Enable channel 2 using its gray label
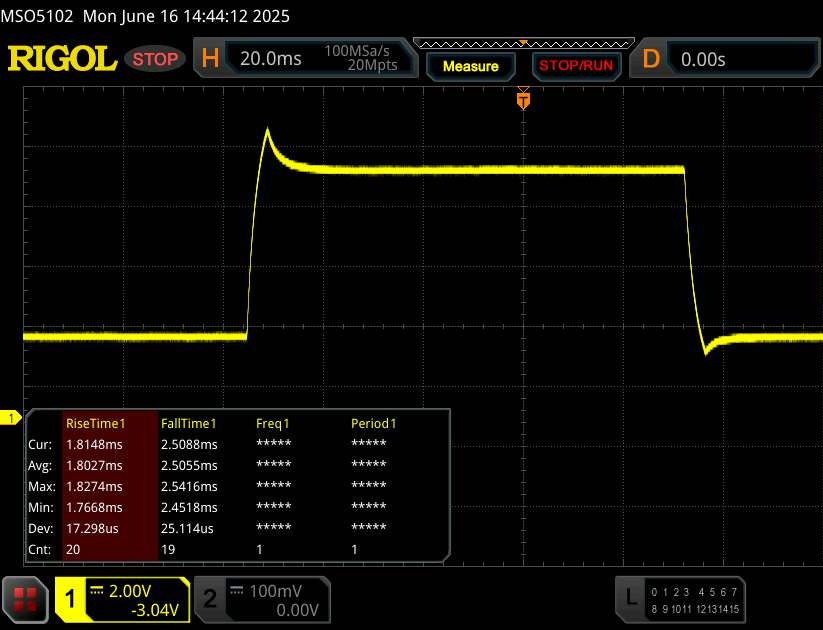 point(209,599)
